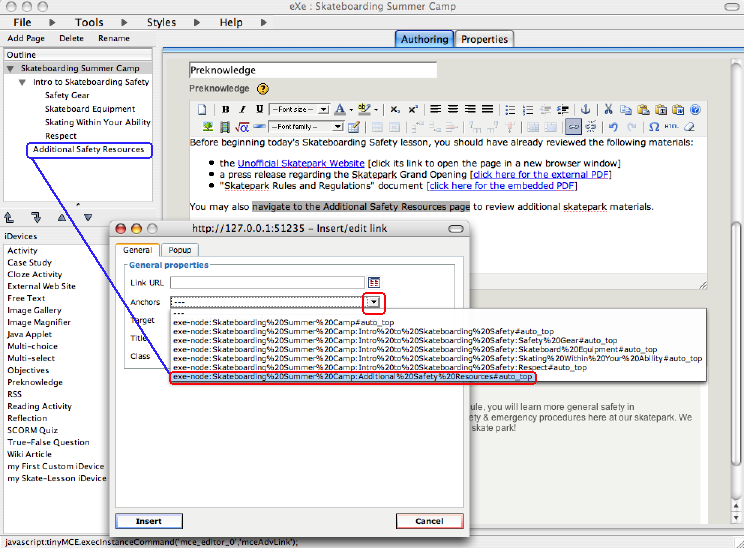744x548 pixels.
Task: Insert an image with the picture icon
Action: [x=208, y=127]
